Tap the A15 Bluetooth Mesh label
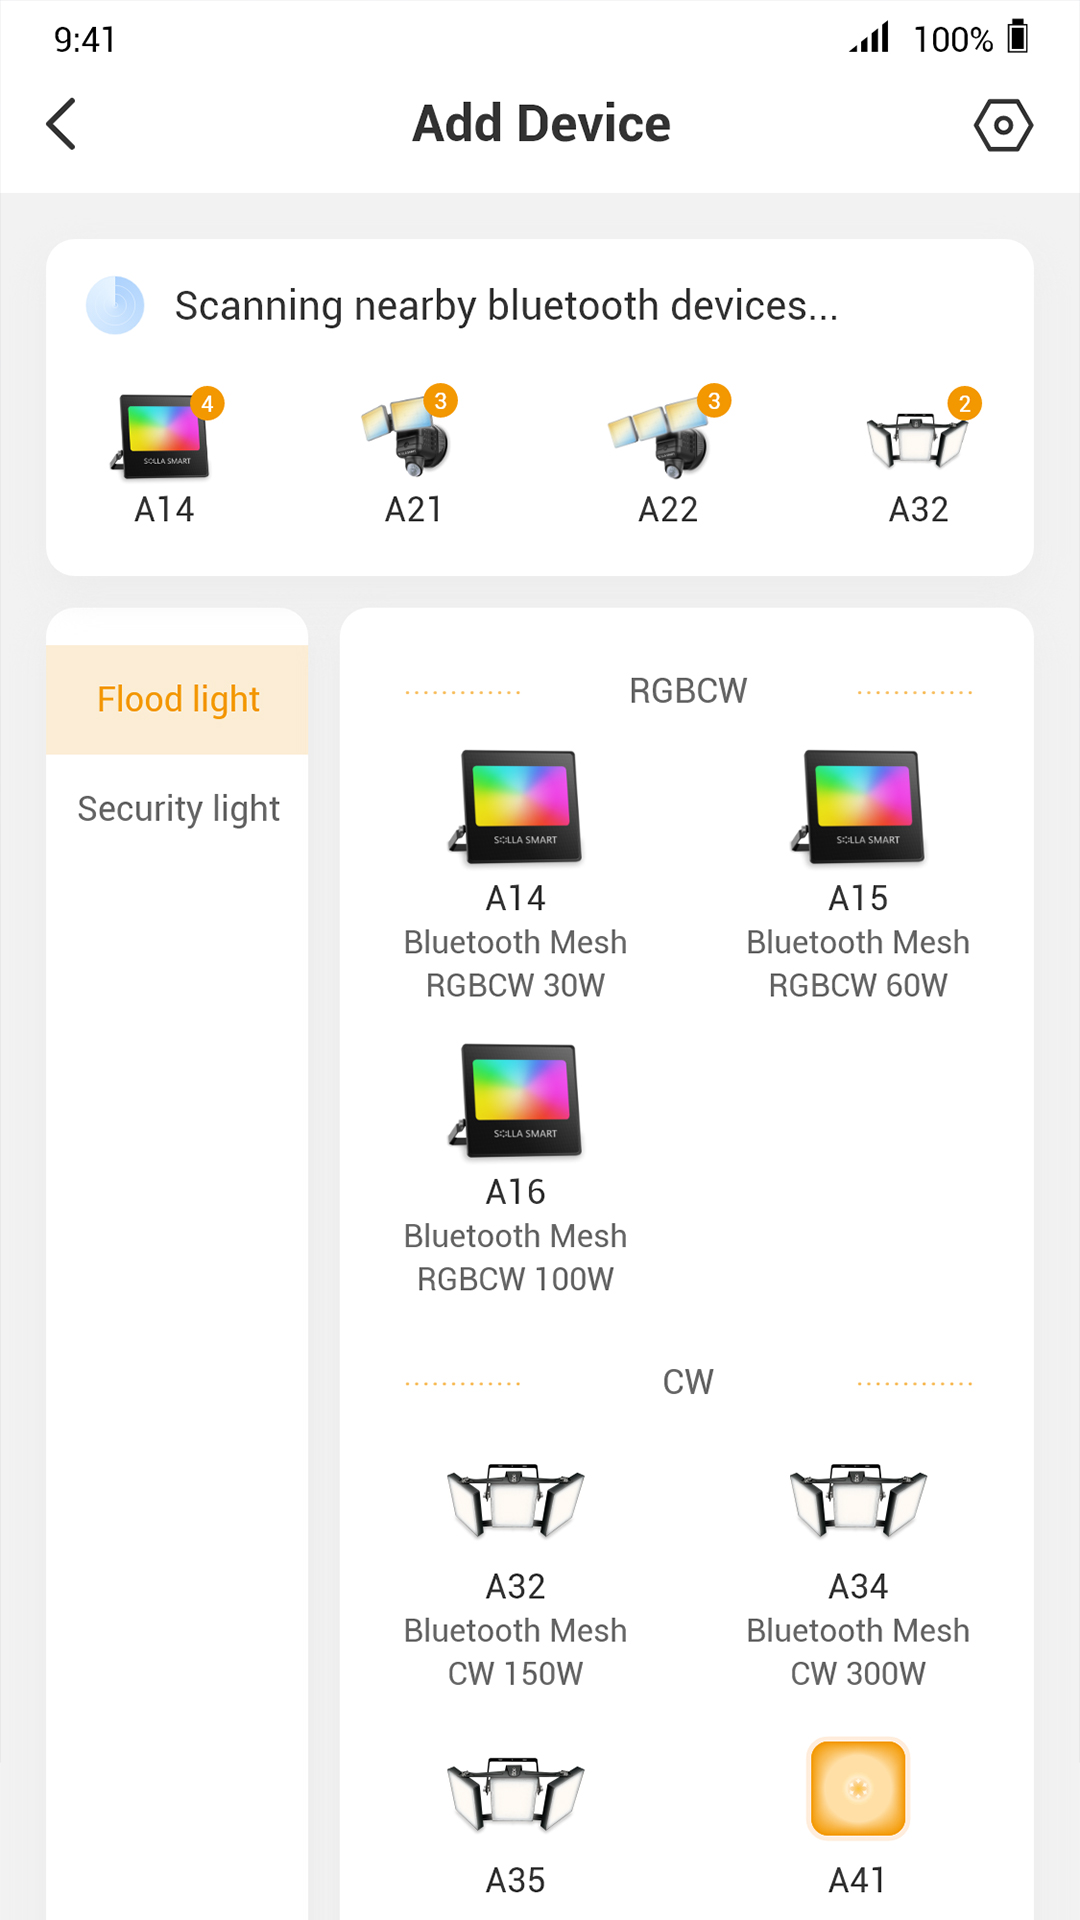 (x=858, y=942)
